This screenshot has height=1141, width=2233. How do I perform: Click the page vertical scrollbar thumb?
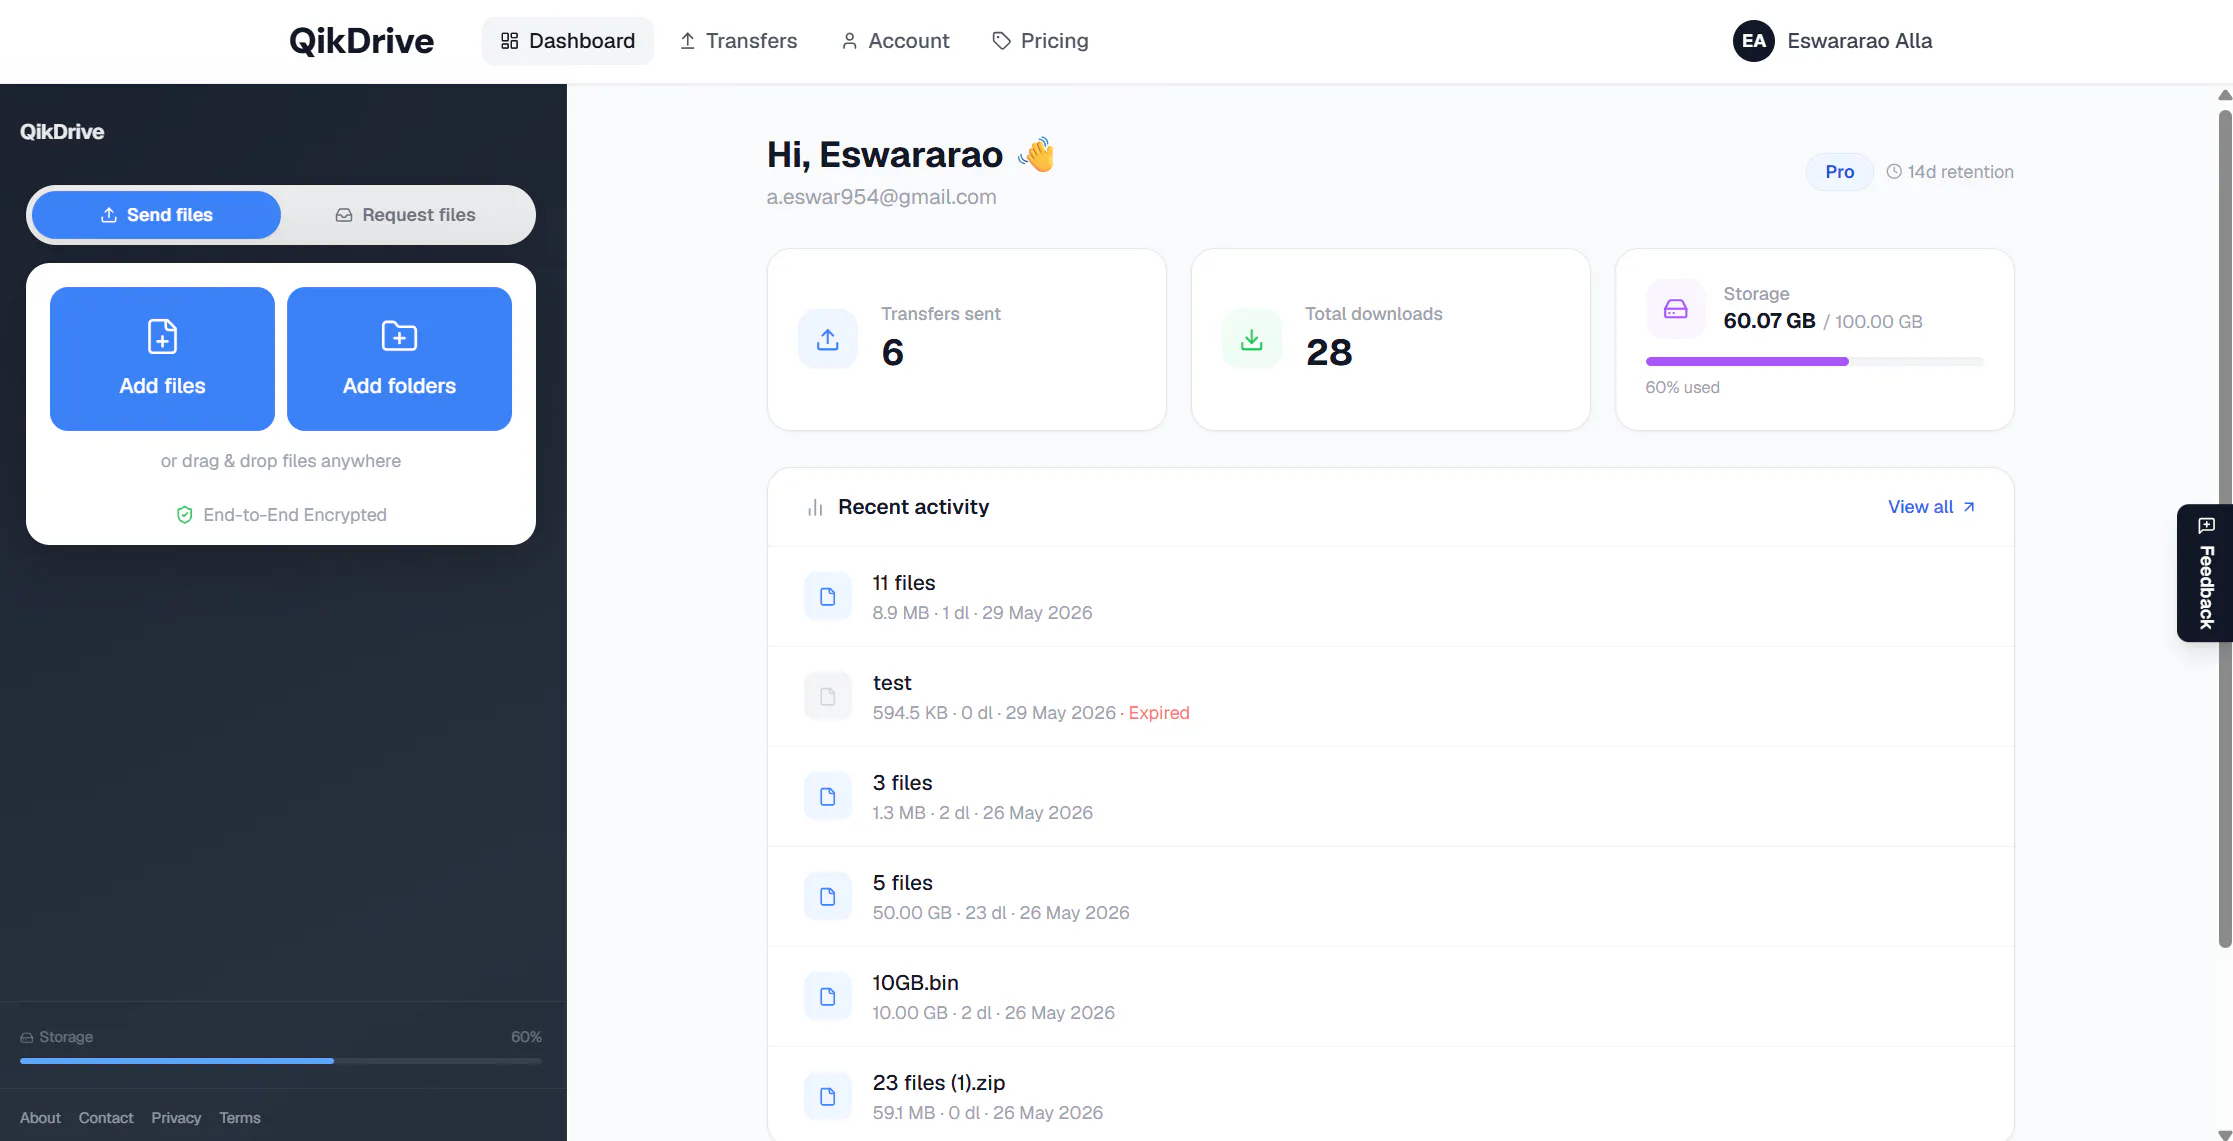click(x=2225, y=528)
